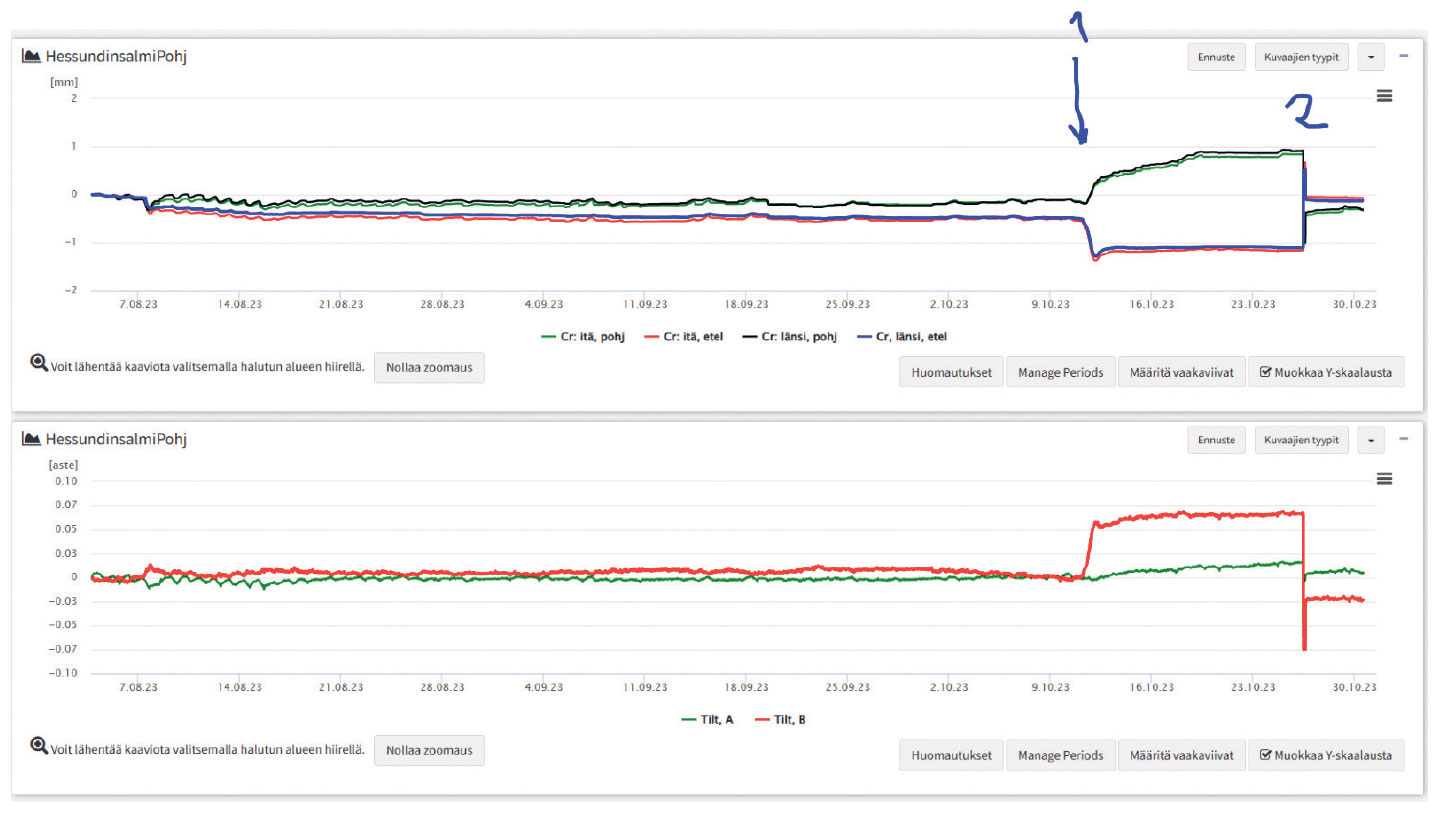Click the 30.10.23 date label on the tilt chart axis

tap(1354, 687)
